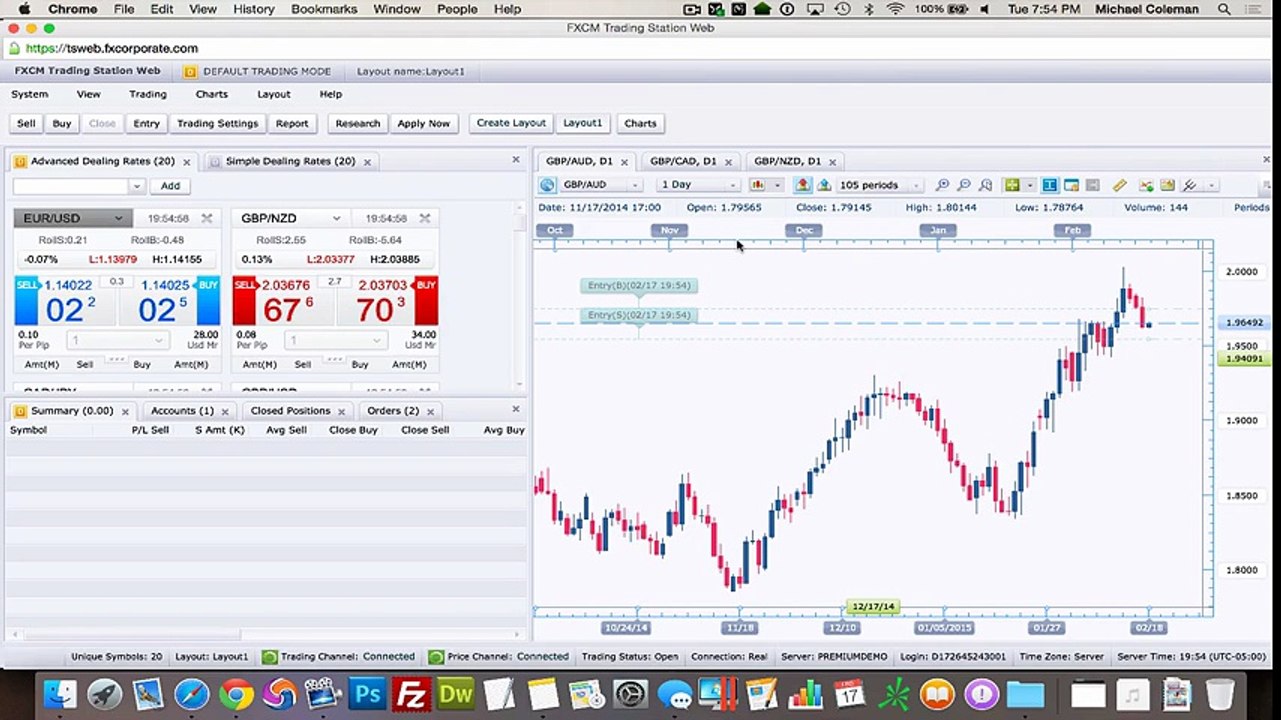Viewport: 1281px width, 720px height.
Task: Click the Default Trading Mode lock icon
Action: [x=190, y=72]
